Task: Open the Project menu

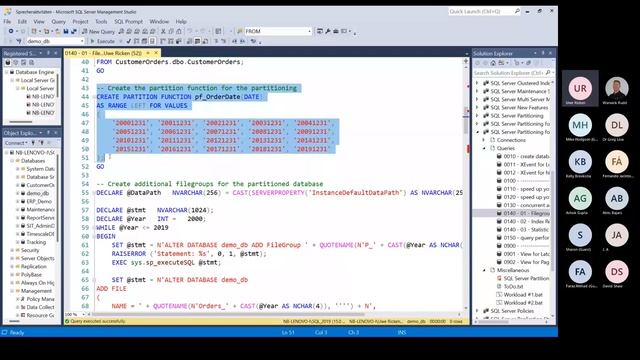Action: [x=80, y=22]
